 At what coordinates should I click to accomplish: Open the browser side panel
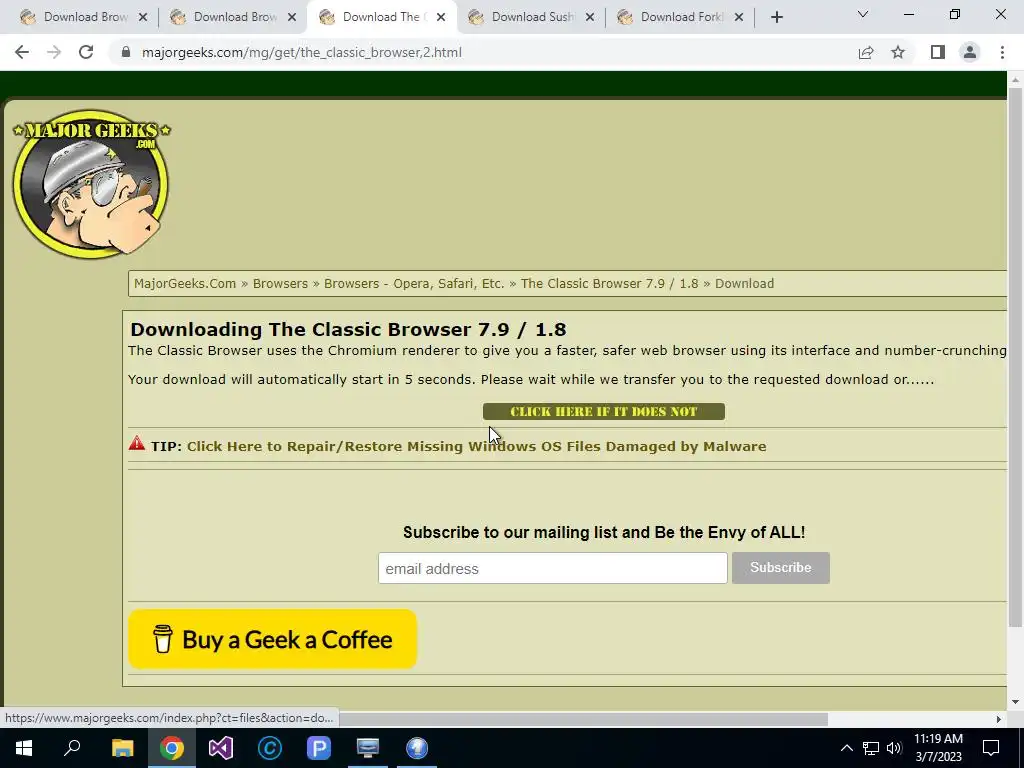pyautogui.click(x=938, y=52)
